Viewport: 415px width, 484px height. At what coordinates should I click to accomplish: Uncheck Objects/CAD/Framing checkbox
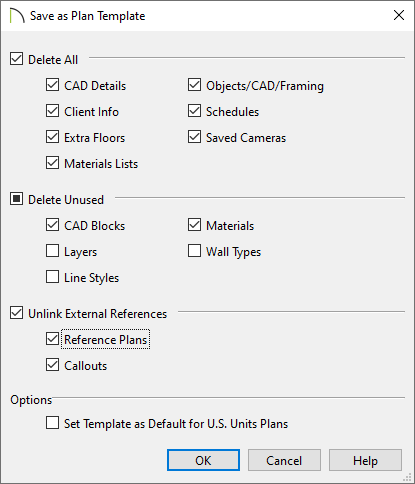(x=194, y=85)
